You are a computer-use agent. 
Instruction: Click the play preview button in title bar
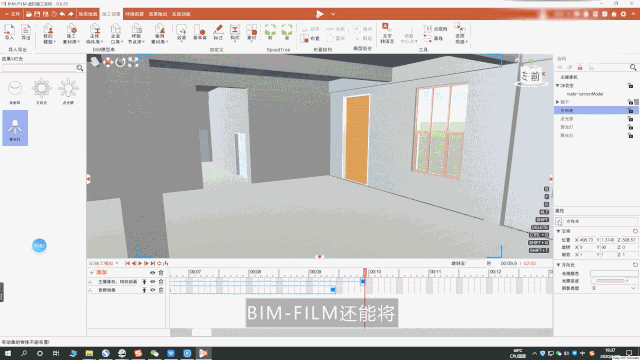tap(320, 14)
